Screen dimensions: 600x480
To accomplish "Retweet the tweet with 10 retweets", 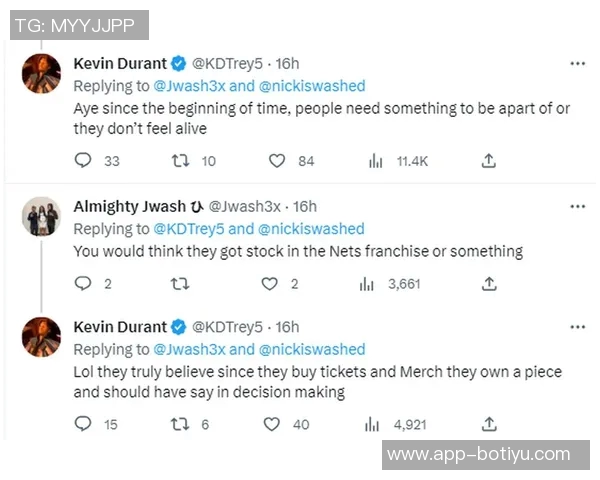I will (181, 160).
